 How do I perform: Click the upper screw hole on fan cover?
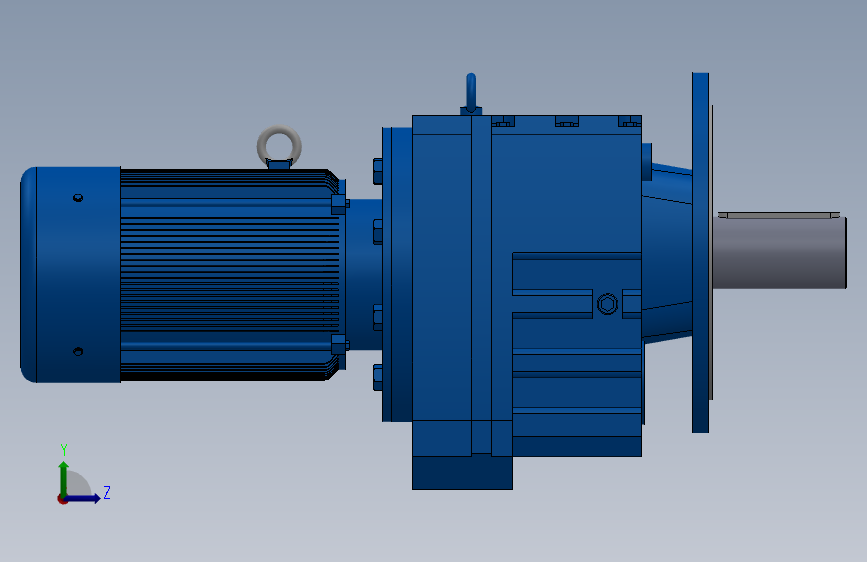[x=78, y=198]
